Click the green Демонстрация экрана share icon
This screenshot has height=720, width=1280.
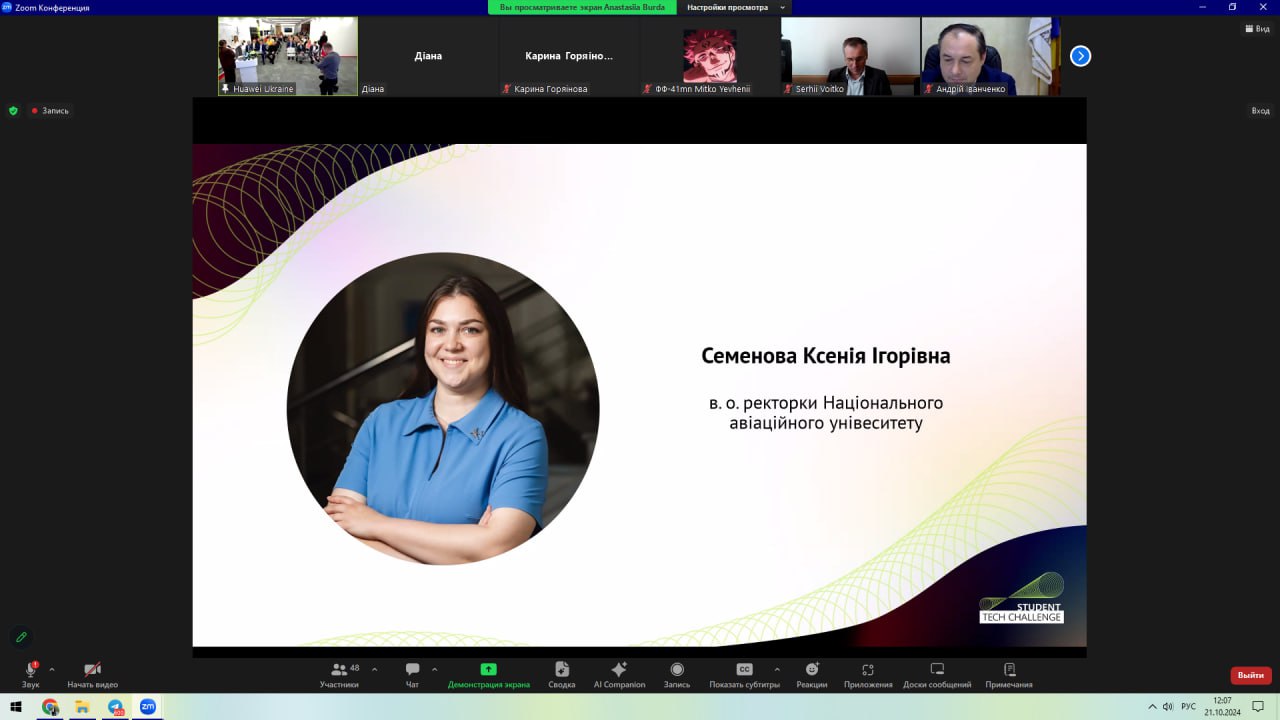coord(488,669)
